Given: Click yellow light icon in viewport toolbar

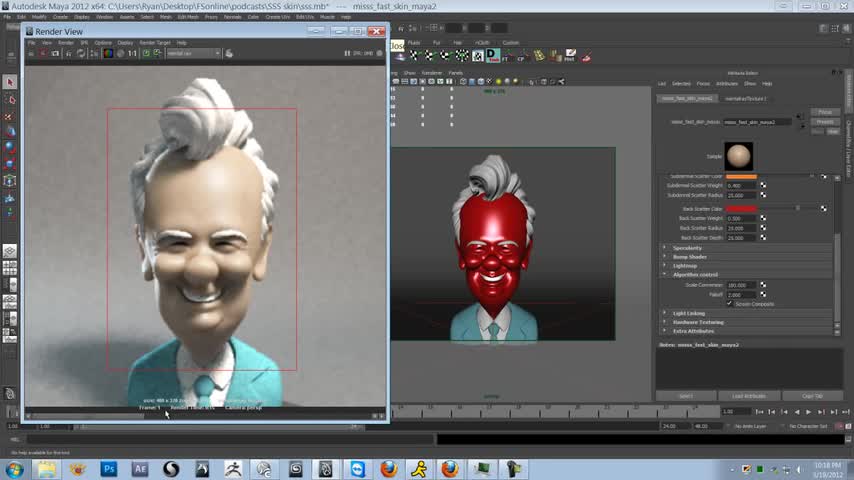Looking at the screenshot, I should [498, 82].
